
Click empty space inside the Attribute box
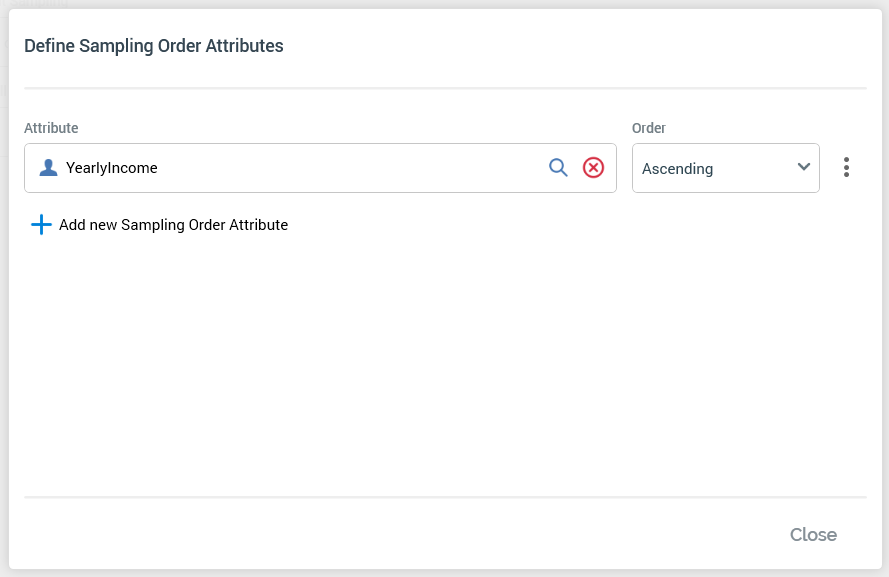[x=350, y=168]
